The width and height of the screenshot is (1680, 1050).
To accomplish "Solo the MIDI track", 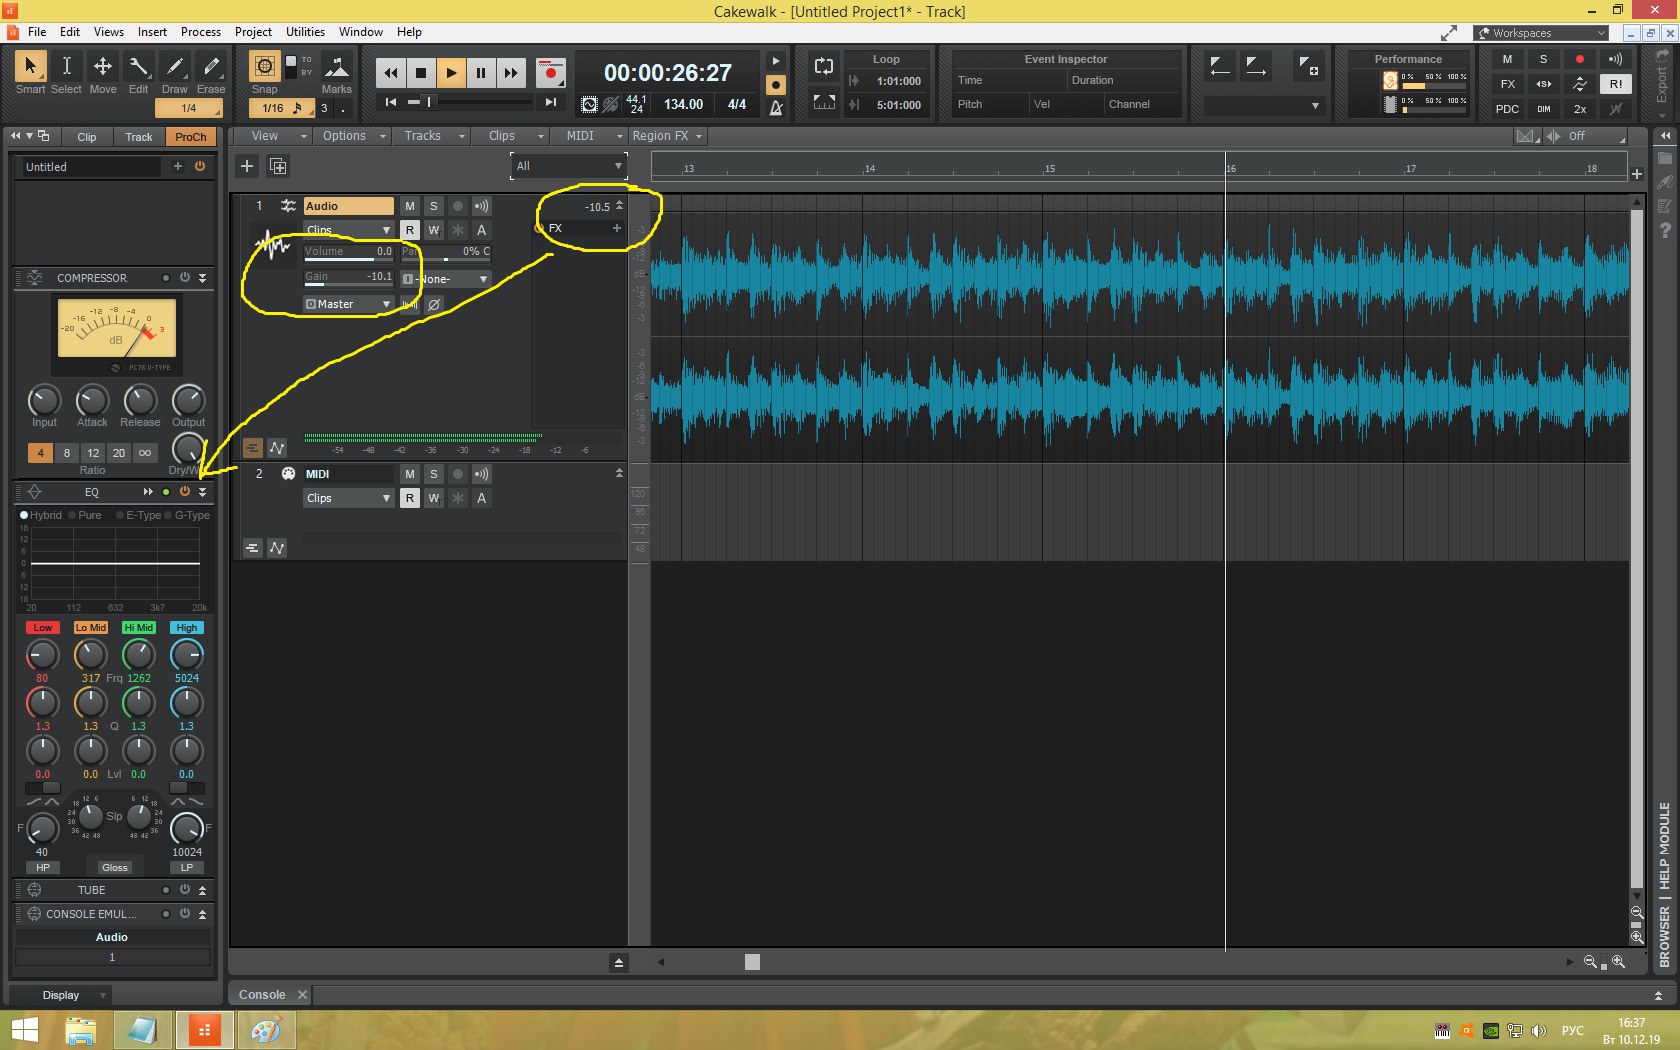I will click(434, 474).
